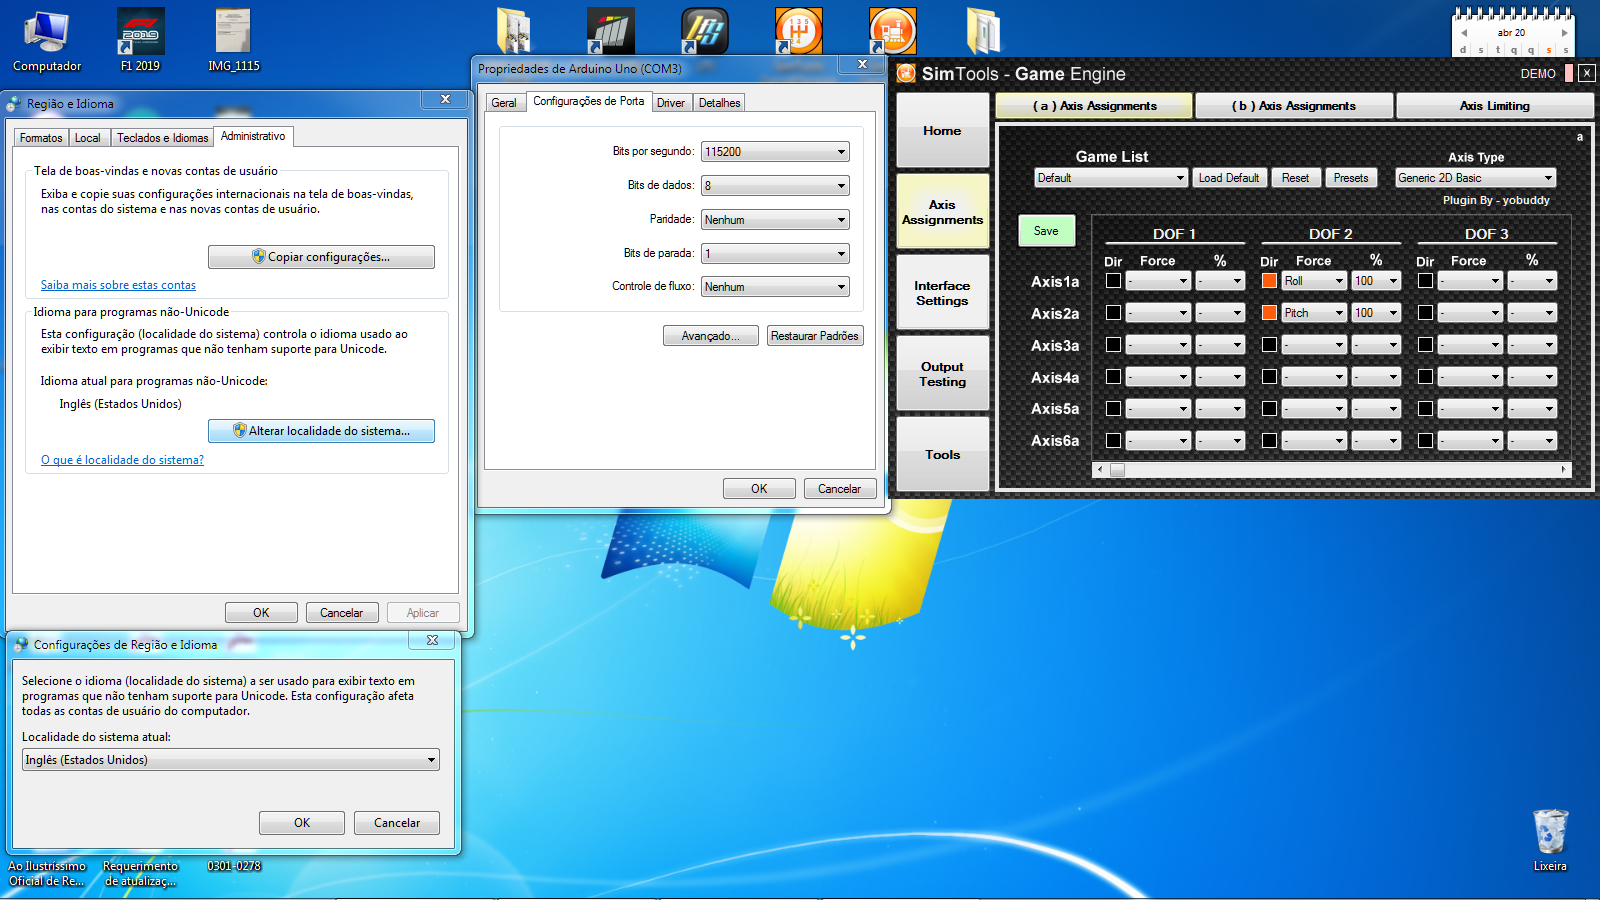
Task: Select the 0301-0278 desktop file
Action: pos(234,866)
